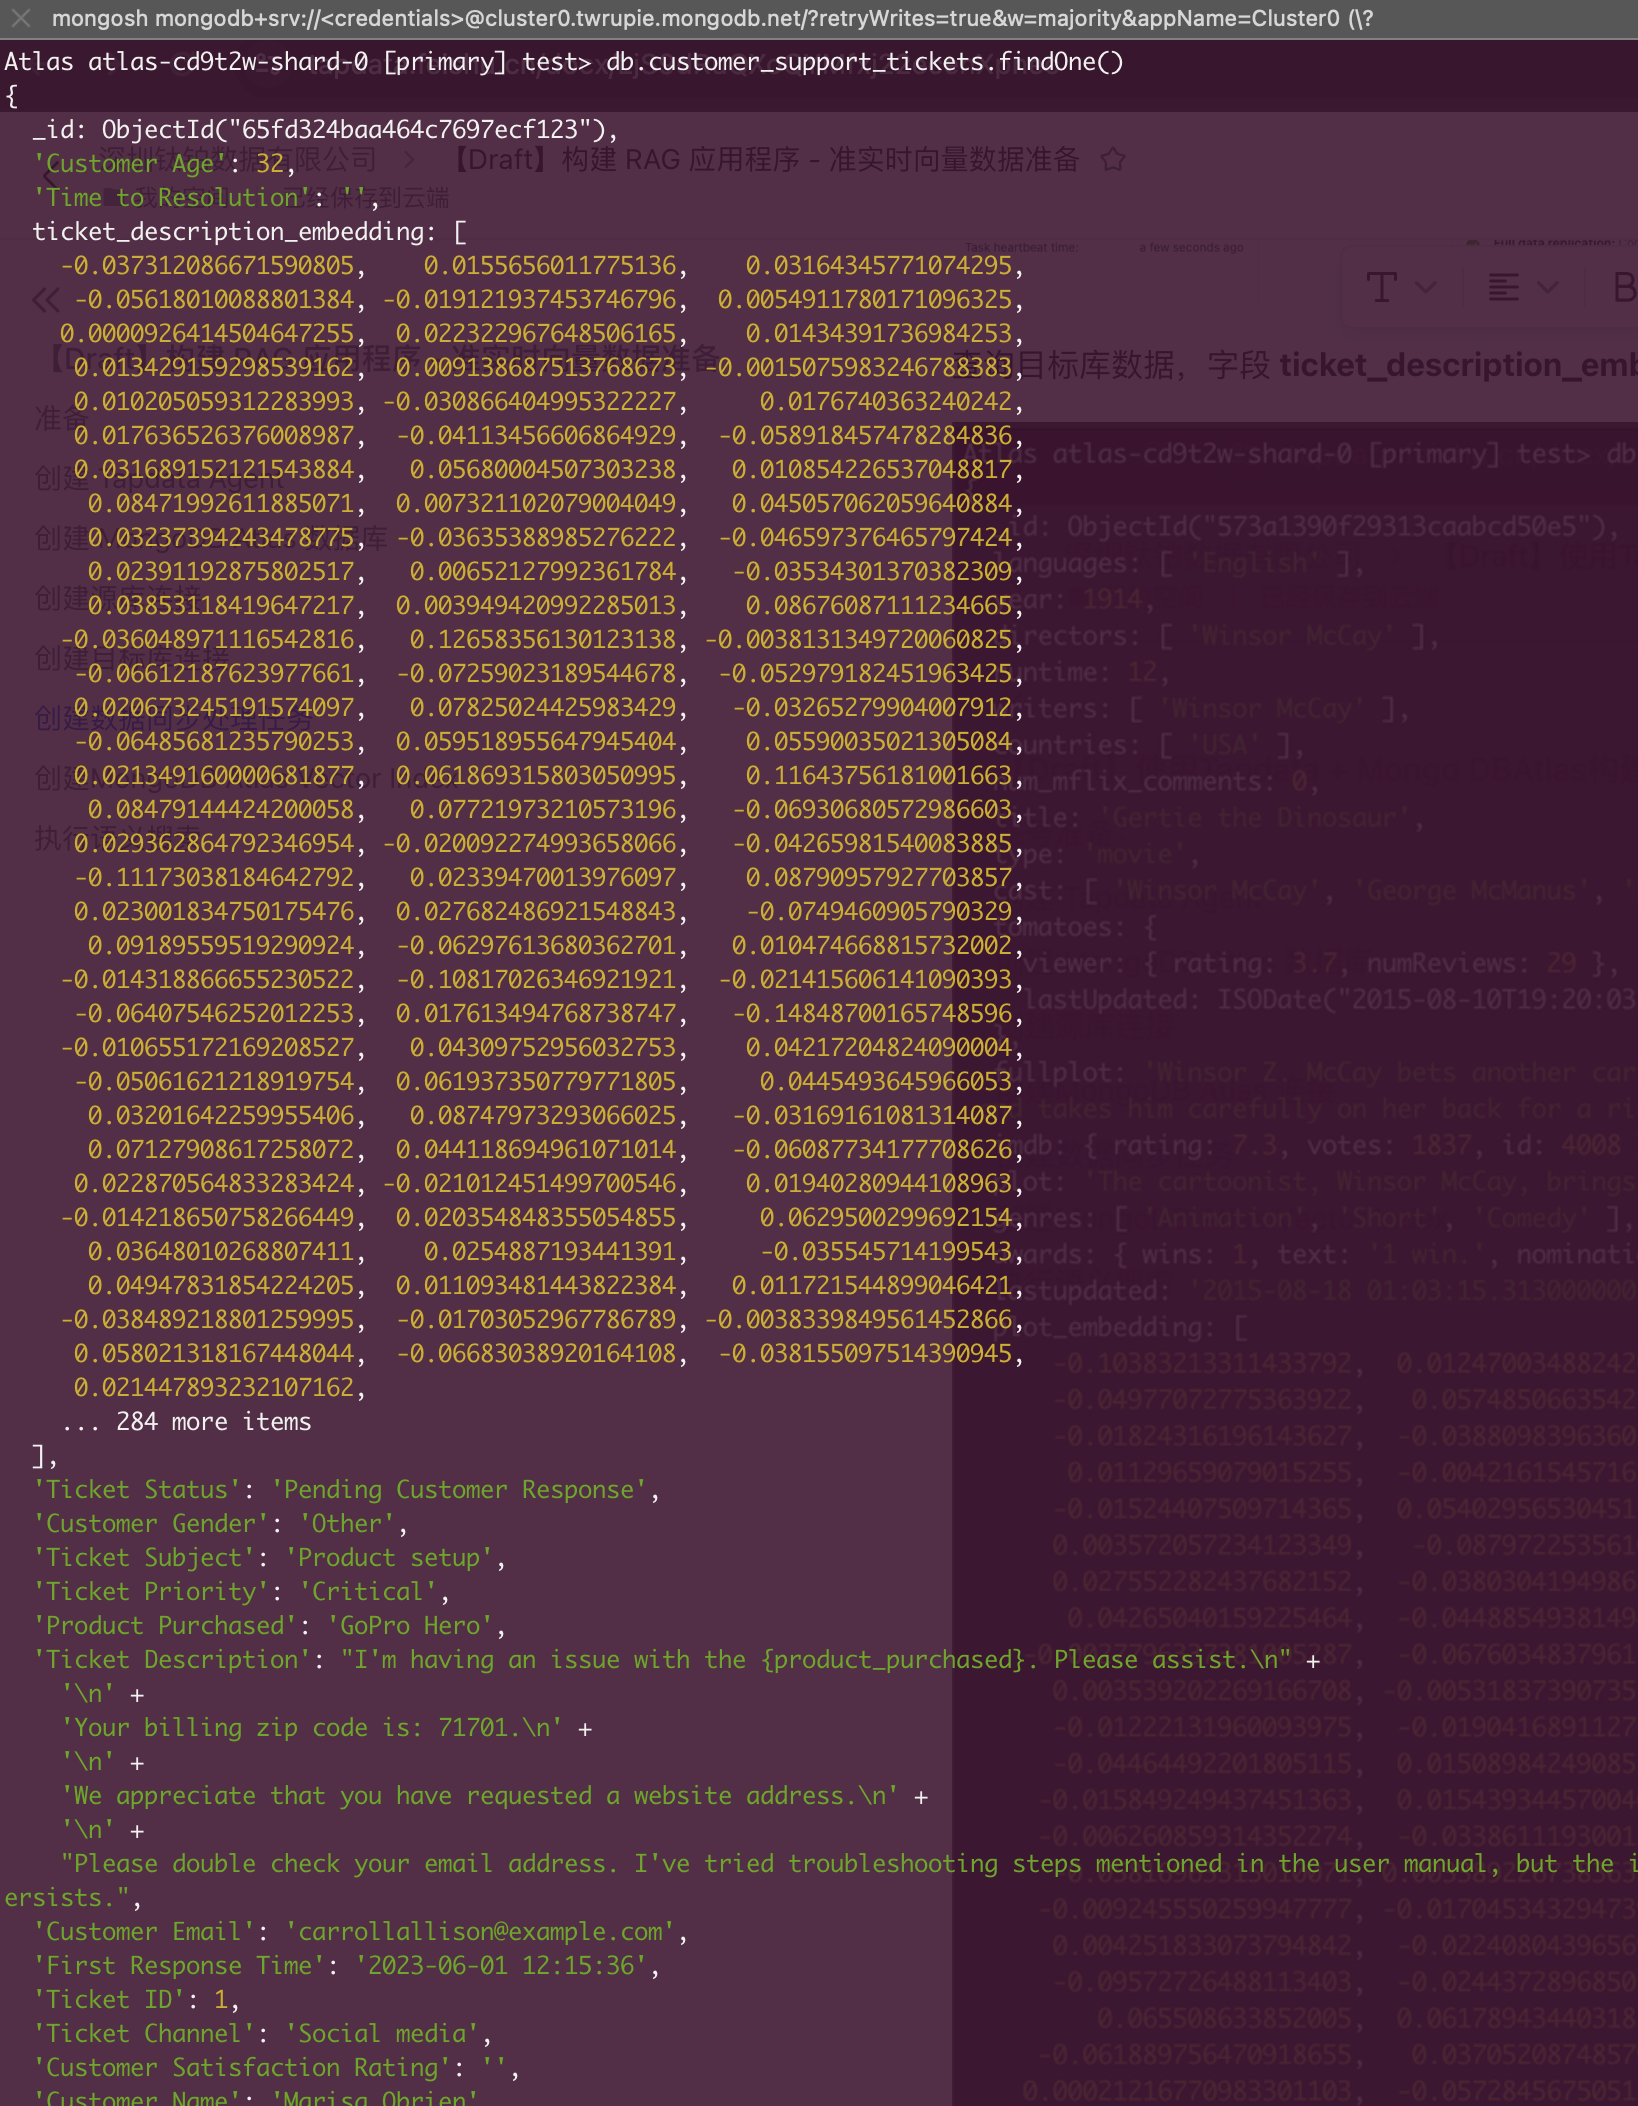The image size is (1638, 2106).
Task: Expand the dropdown arrow beside the alignment icon
Action: (x=1547, y=288)
